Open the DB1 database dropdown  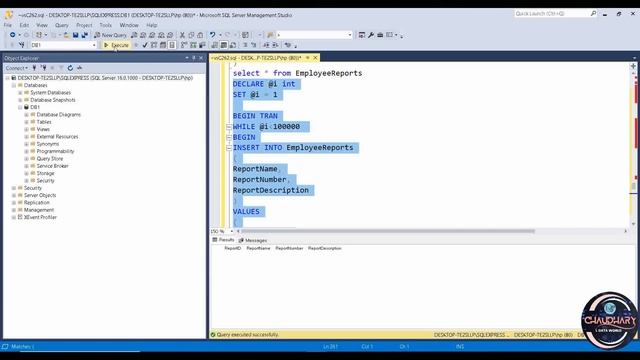coord(94,45)
